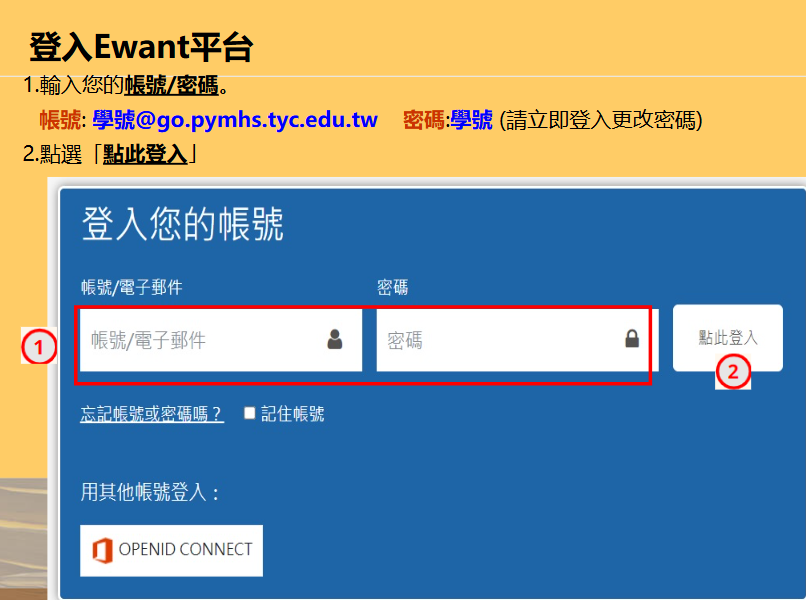
Task: Check the 記住帳號 checkbox
Action: [x=249, y=413]
